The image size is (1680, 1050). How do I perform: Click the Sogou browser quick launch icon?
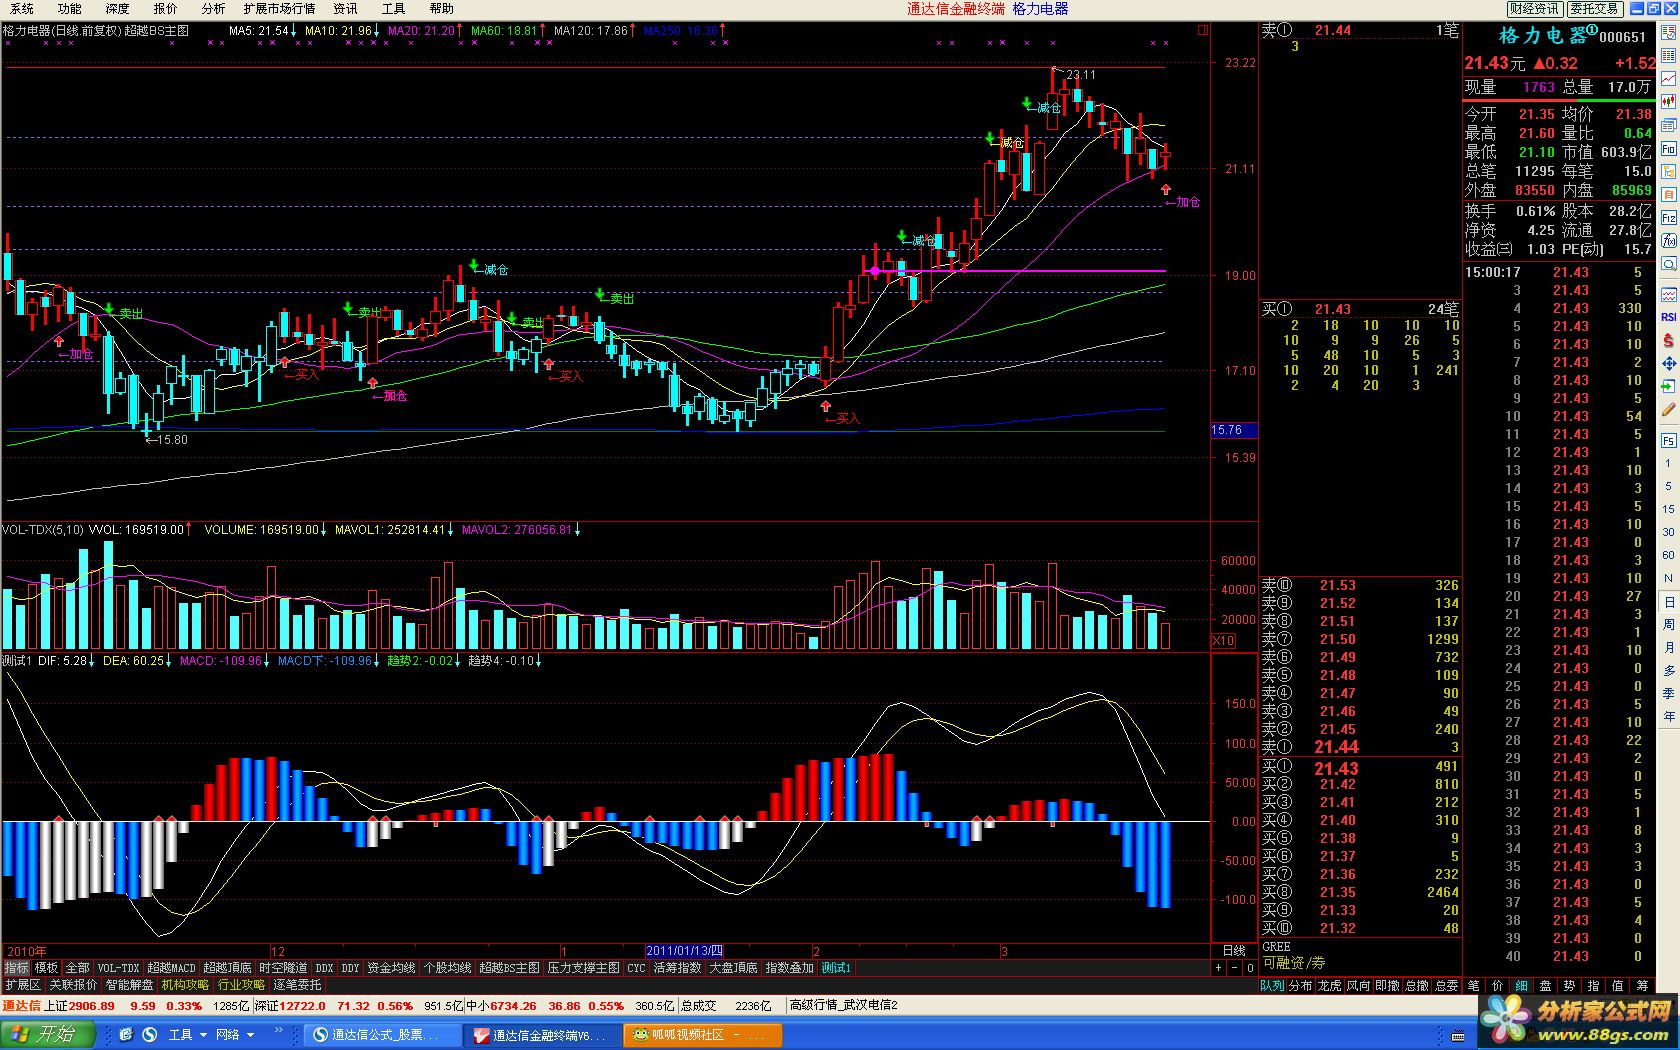[149, 1034]
